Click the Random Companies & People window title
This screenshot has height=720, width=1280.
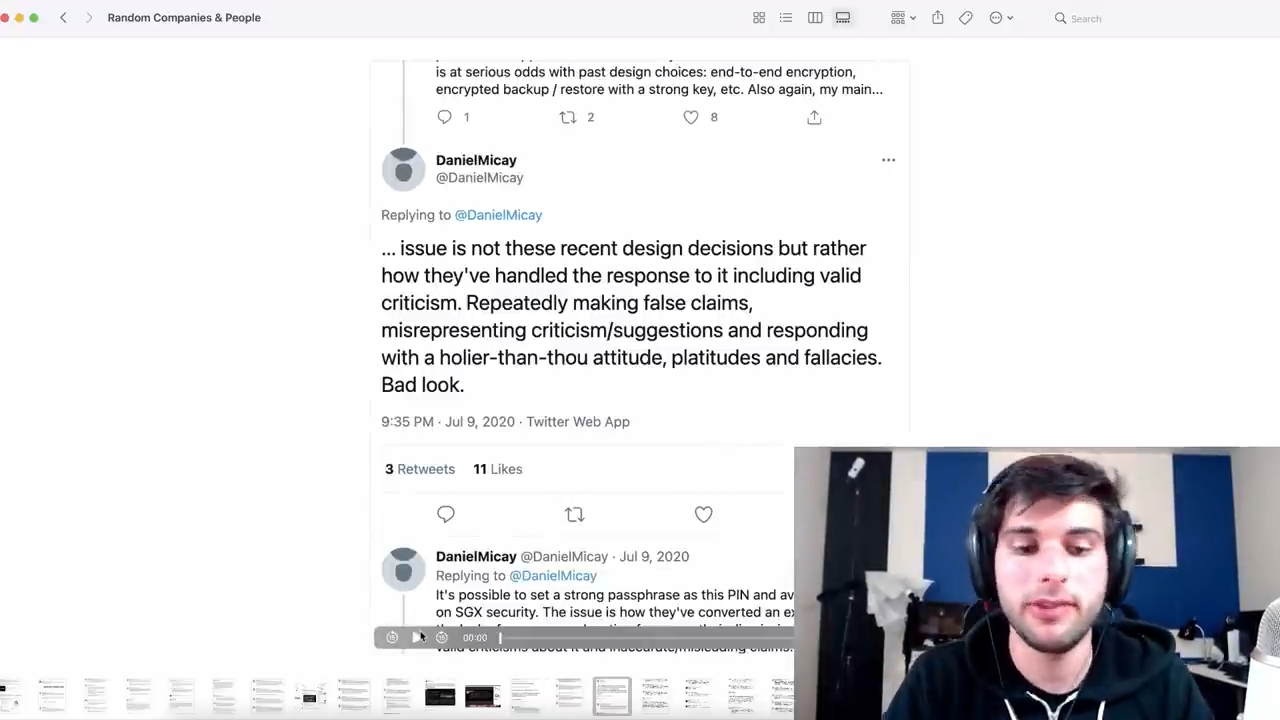pyautogui.click(x=184, y=18)
